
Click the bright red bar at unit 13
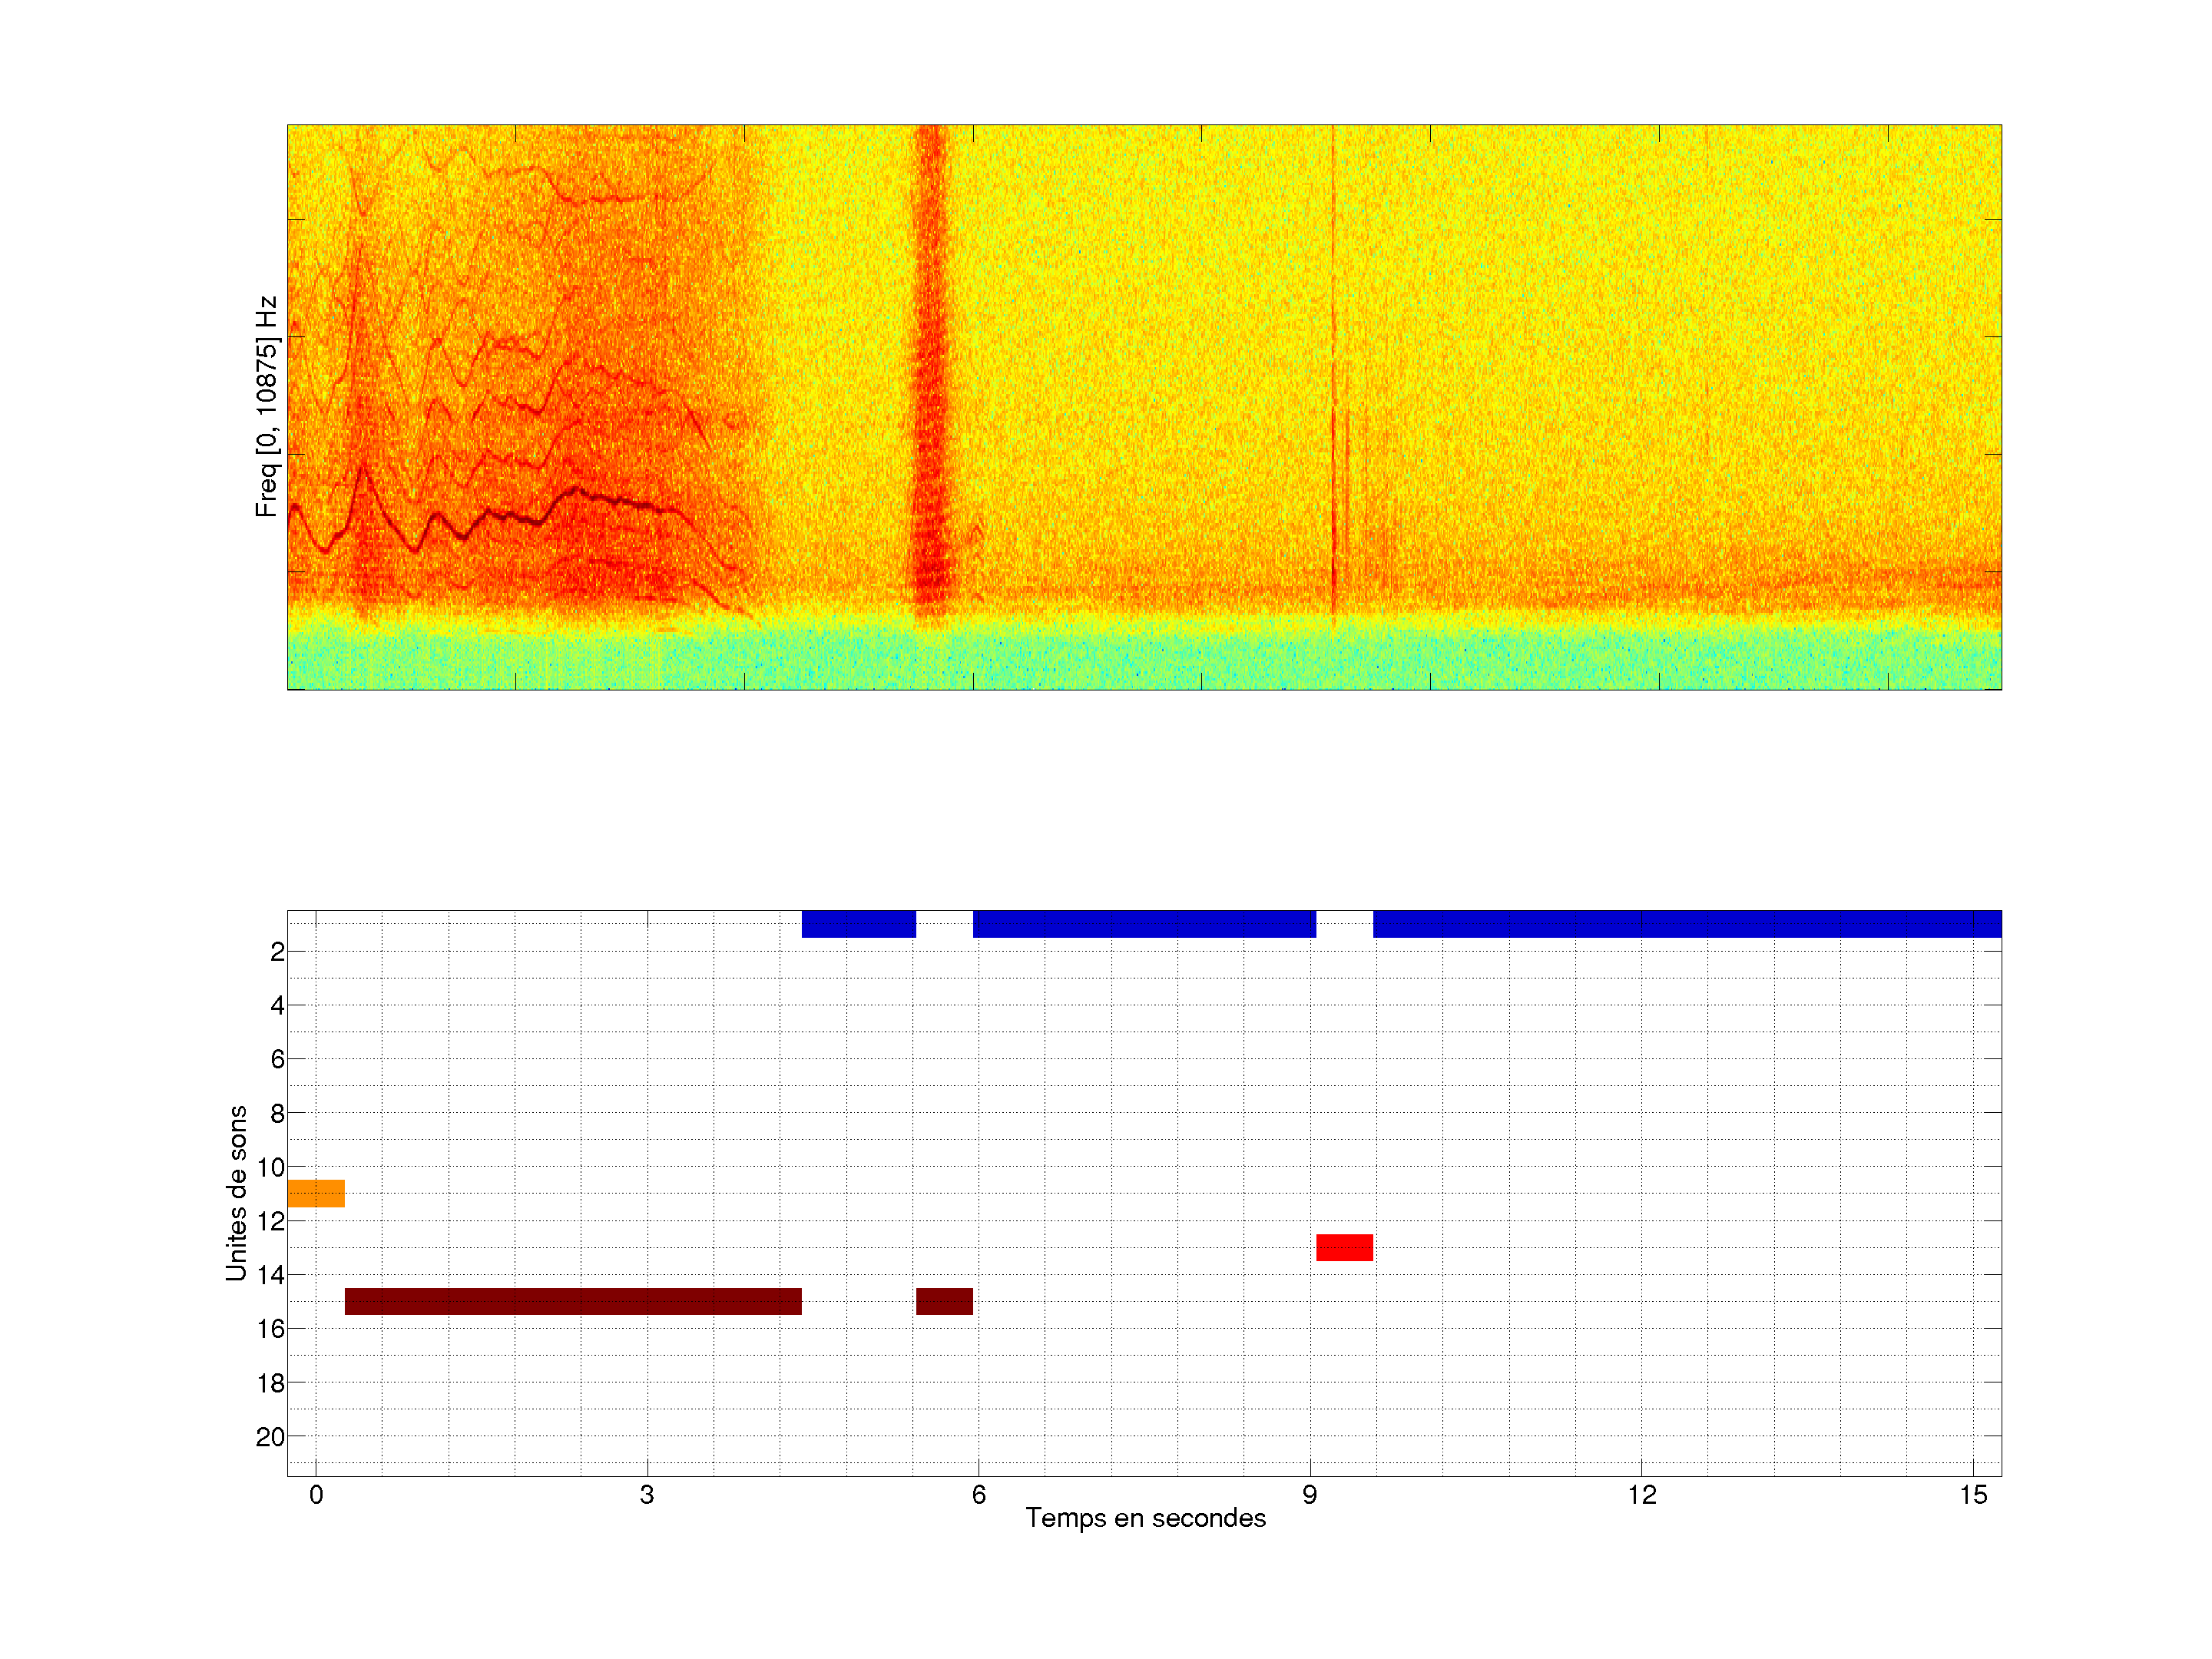[1344, 1247]
